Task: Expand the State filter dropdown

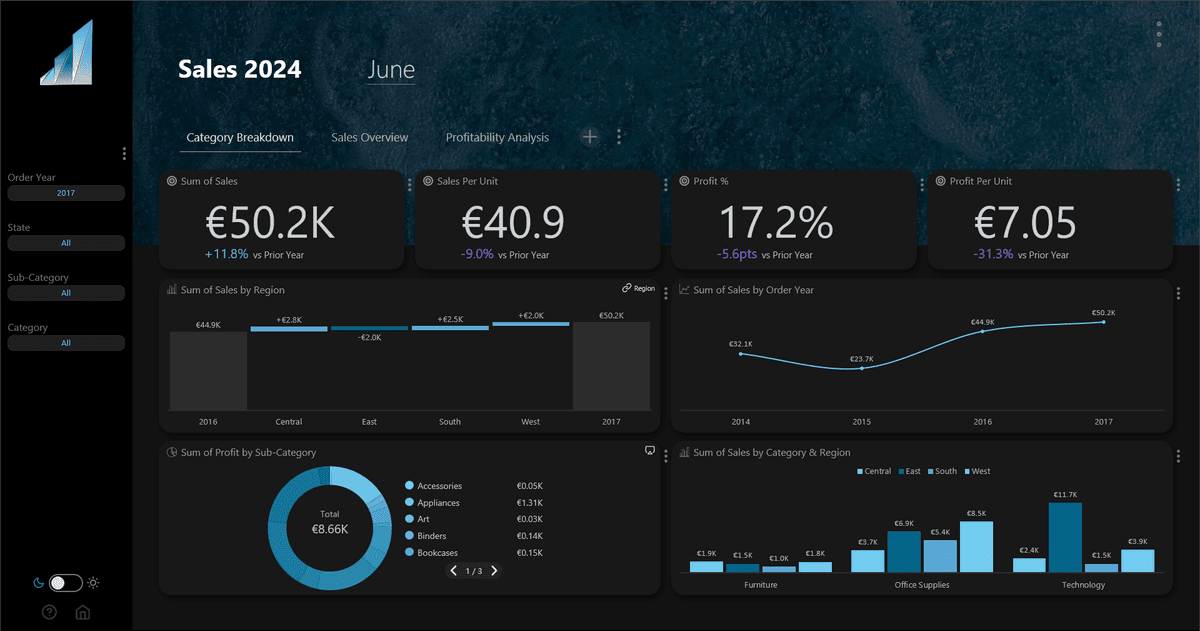Action: click(x=66, y=243)
